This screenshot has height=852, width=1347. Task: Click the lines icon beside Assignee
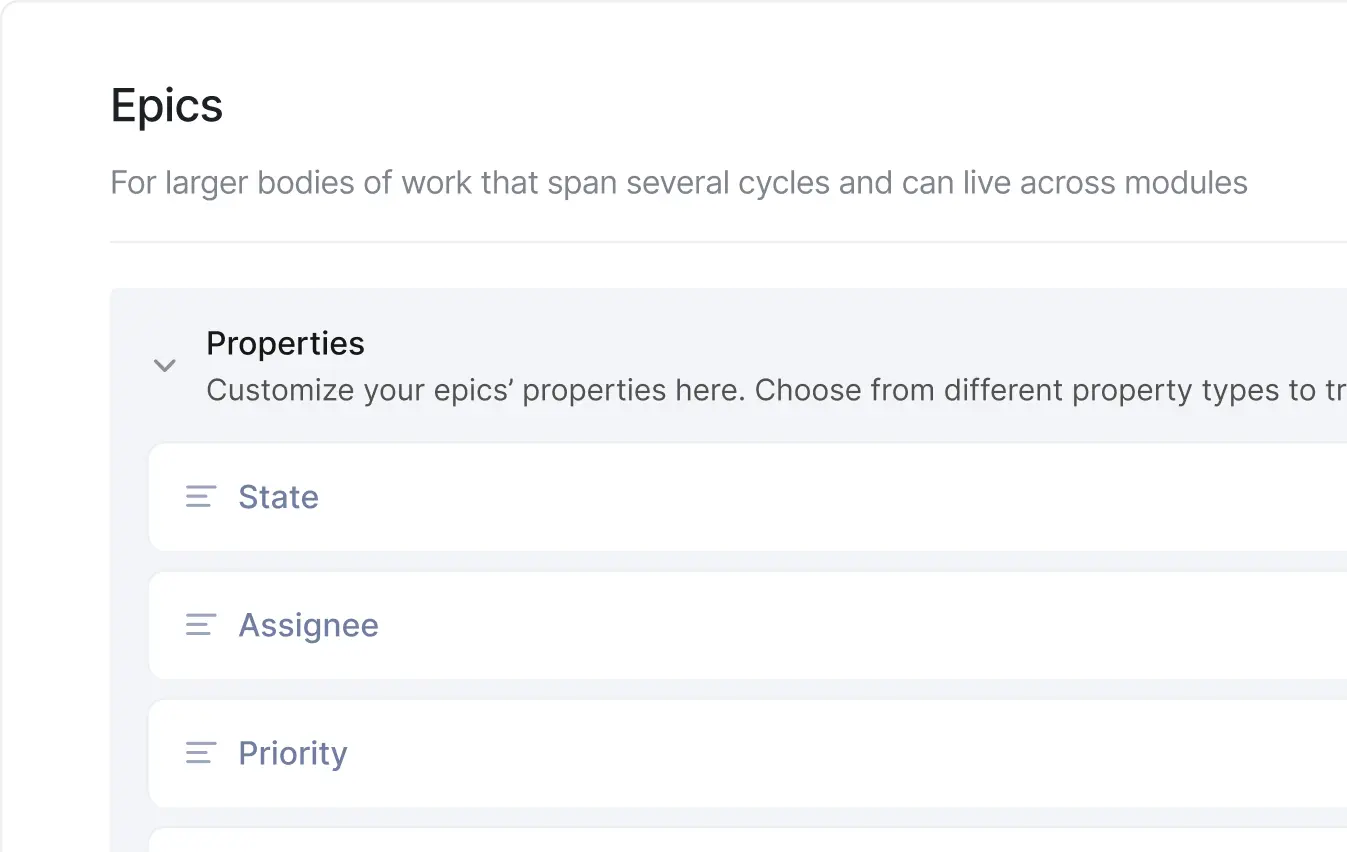[x=201, y=625]
